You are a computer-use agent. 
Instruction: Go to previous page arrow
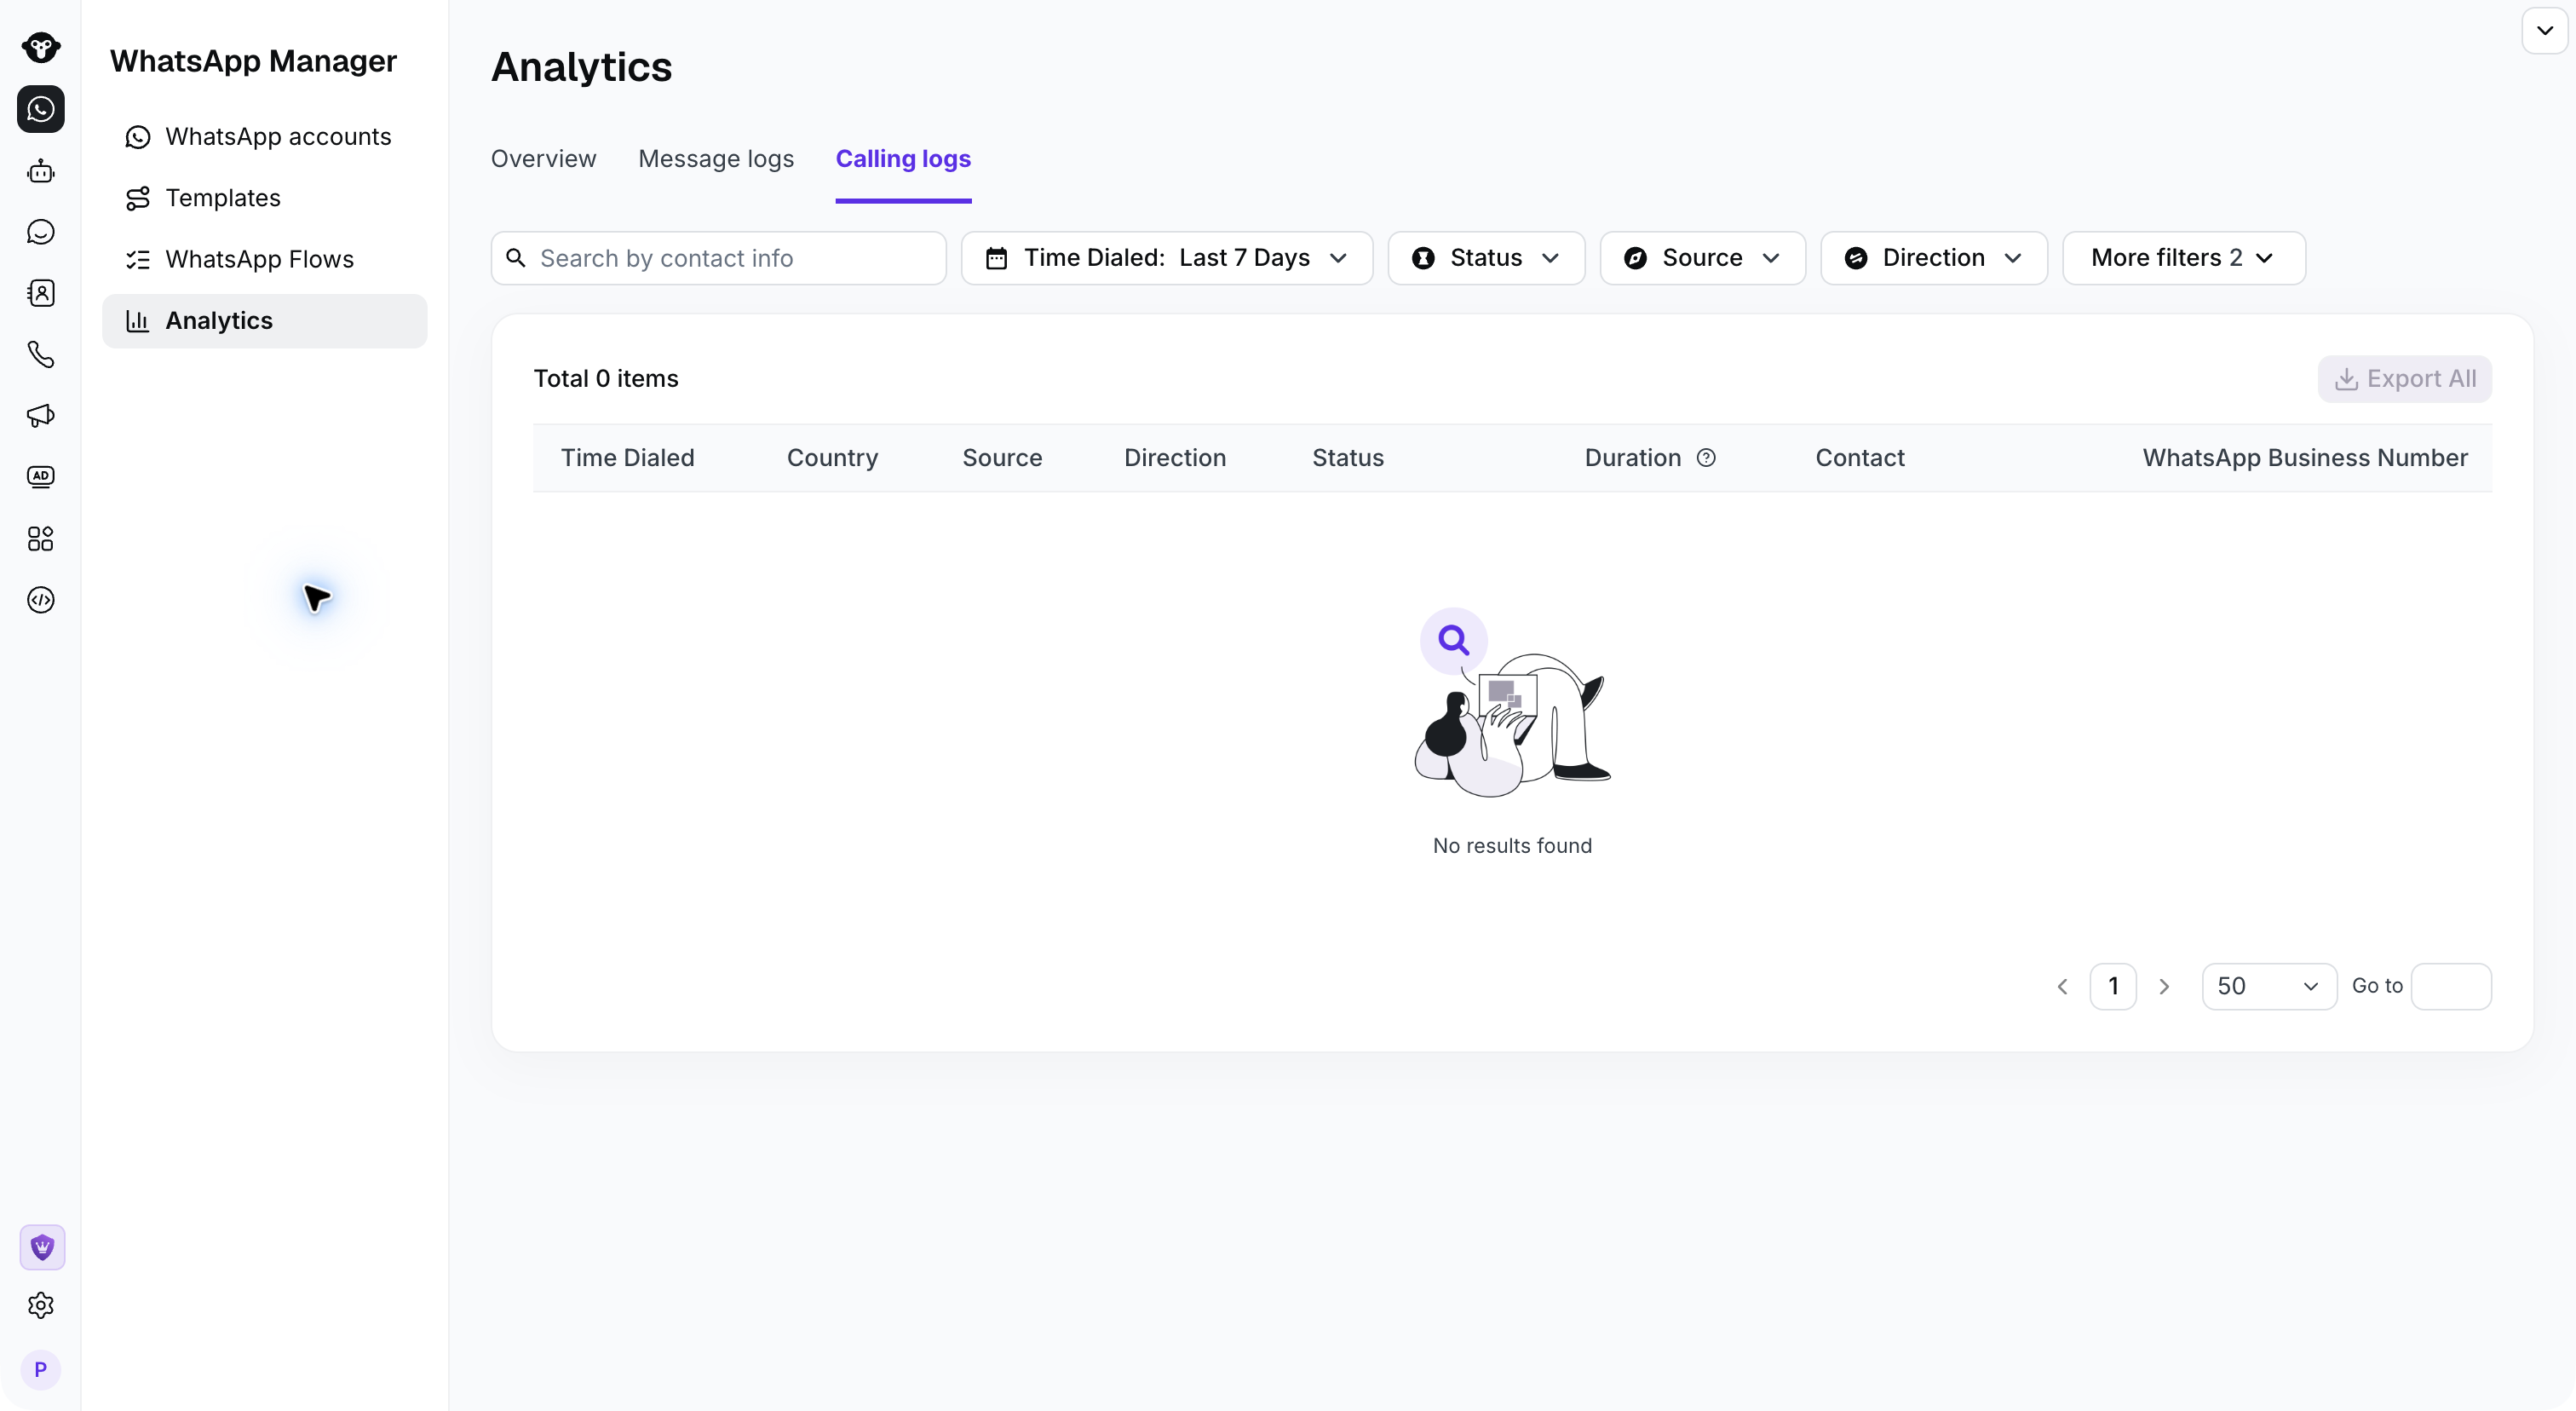click(2062, 987)
